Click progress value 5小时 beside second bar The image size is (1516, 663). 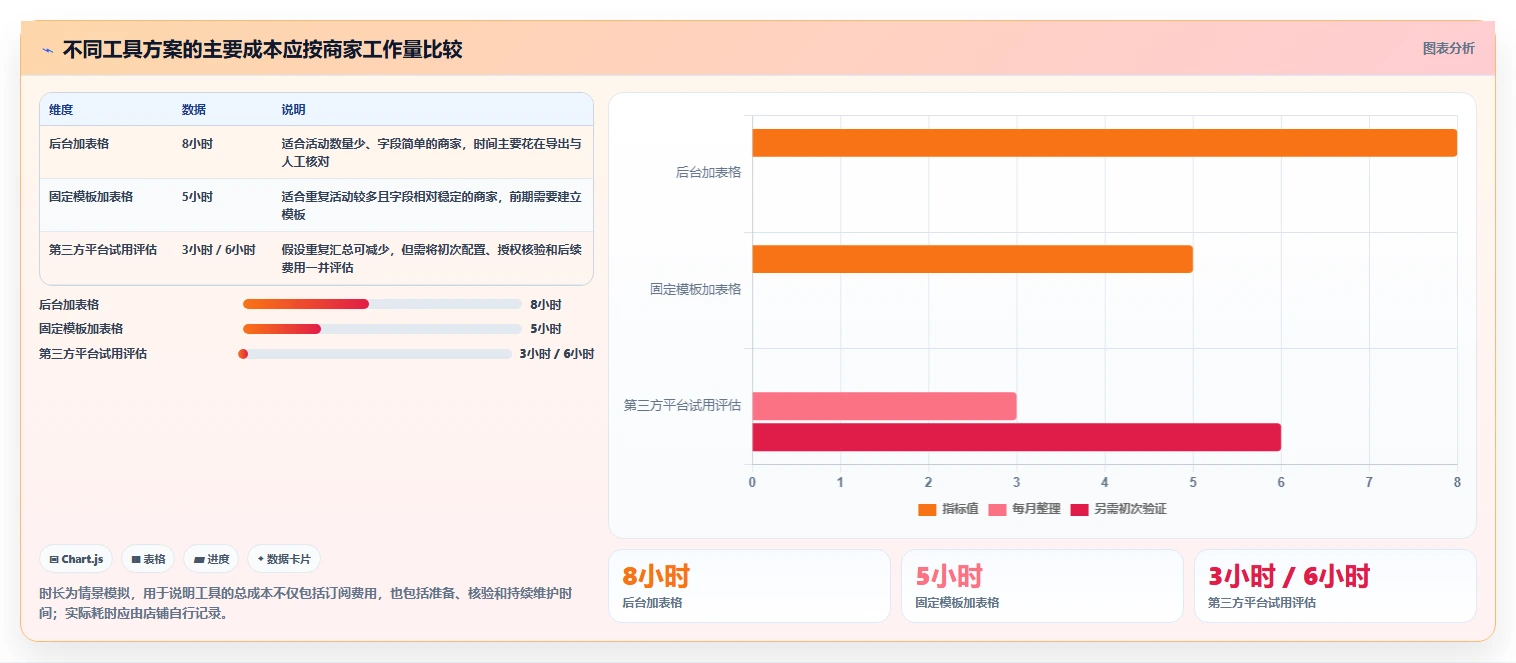(546, 329)
